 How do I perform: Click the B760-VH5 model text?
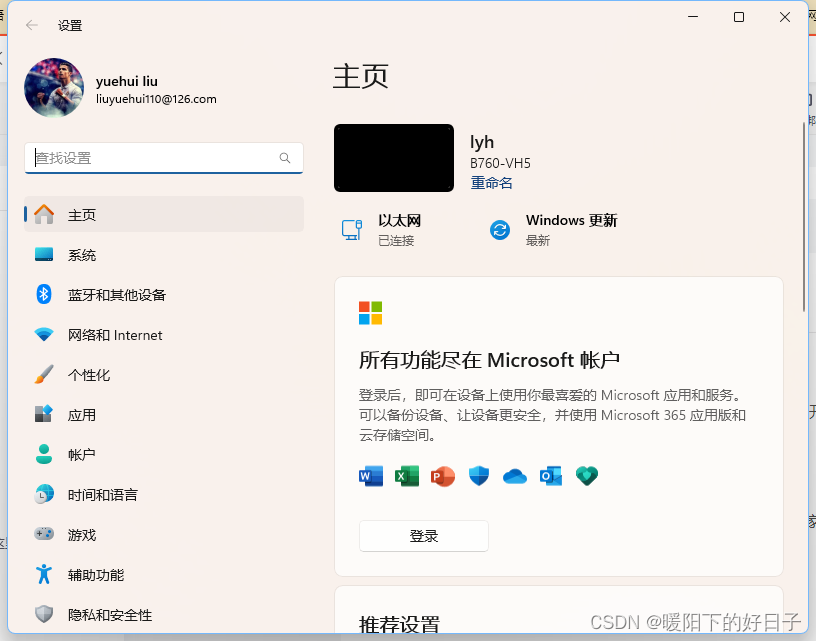coord(500,163)
